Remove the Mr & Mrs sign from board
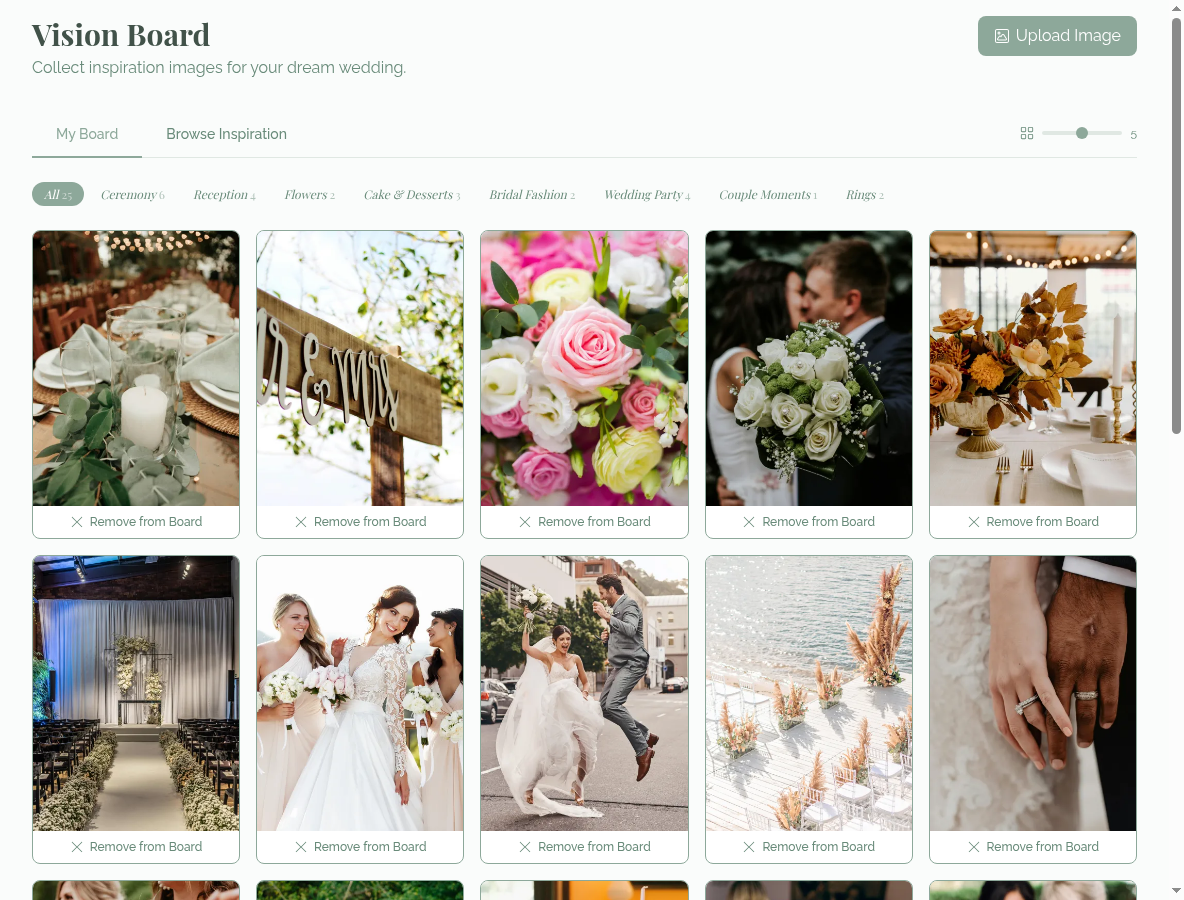 click(360, 522)
